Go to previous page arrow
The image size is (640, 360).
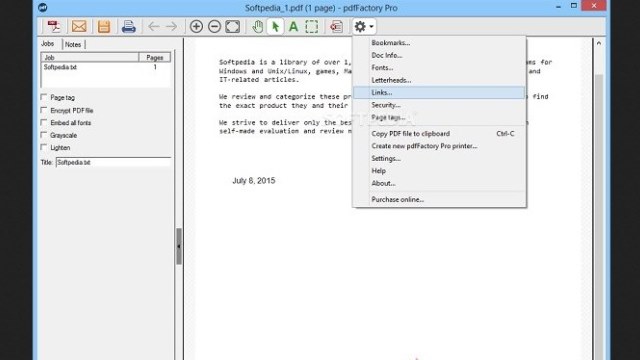point(153,27)
